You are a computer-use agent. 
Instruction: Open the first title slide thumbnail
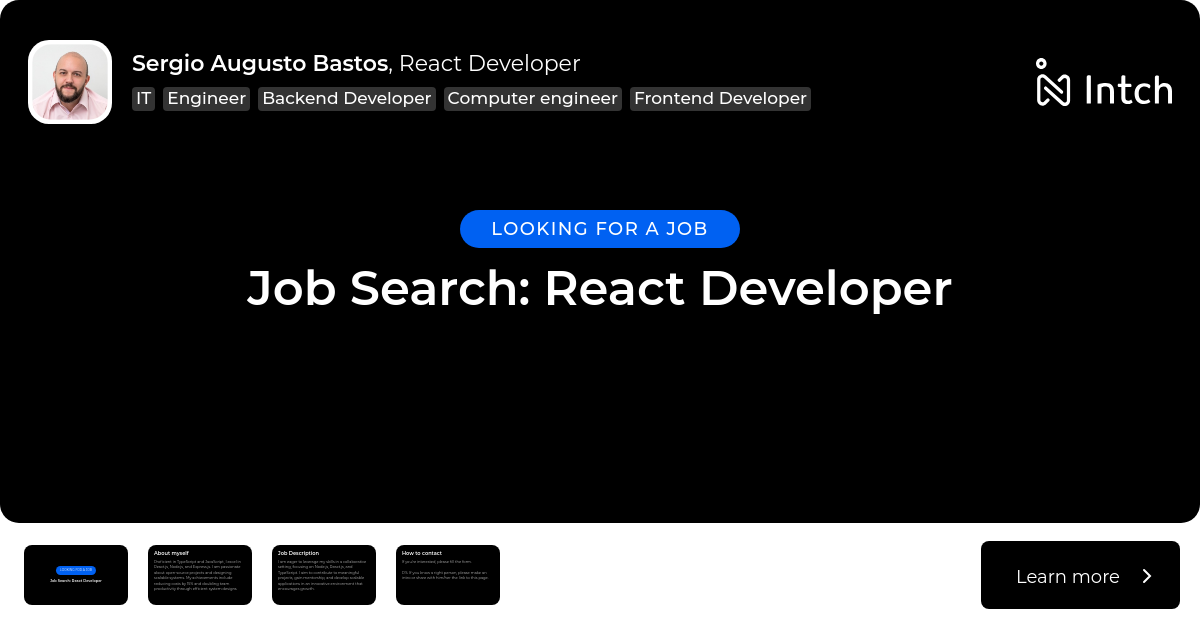tap(76, 575)
